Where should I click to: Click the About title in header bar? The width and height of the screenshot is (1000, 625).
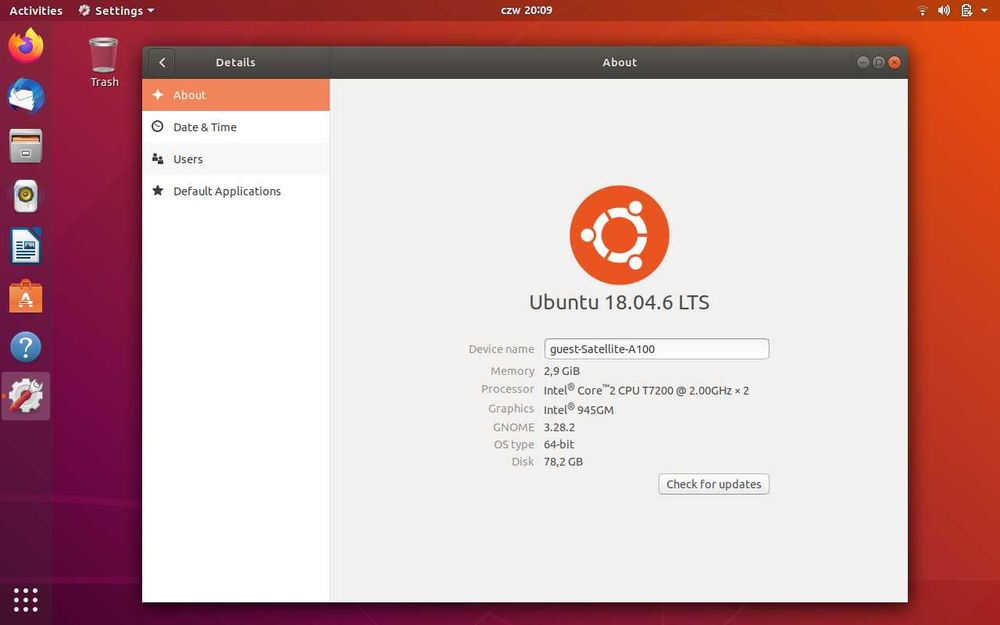click(619, 62)
